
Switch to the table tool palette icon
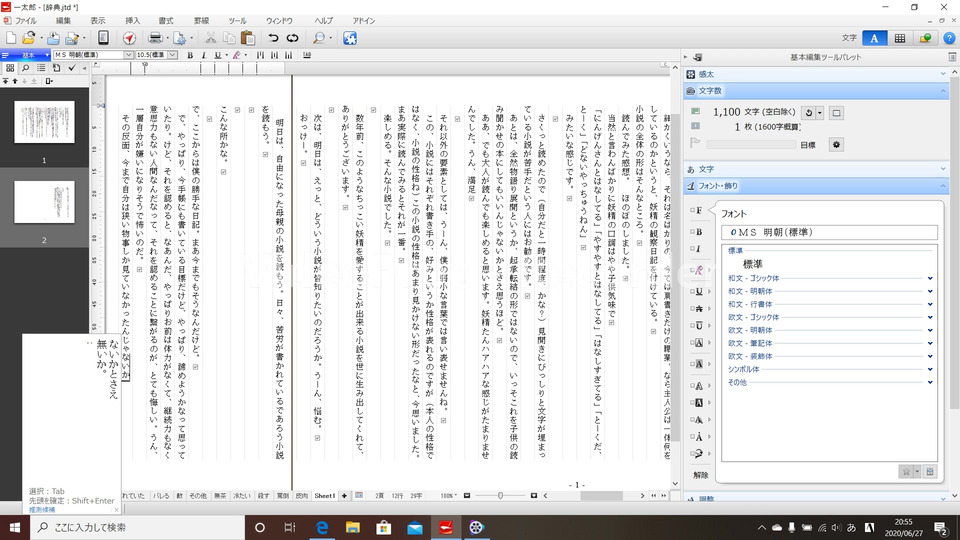click(900, 38)
